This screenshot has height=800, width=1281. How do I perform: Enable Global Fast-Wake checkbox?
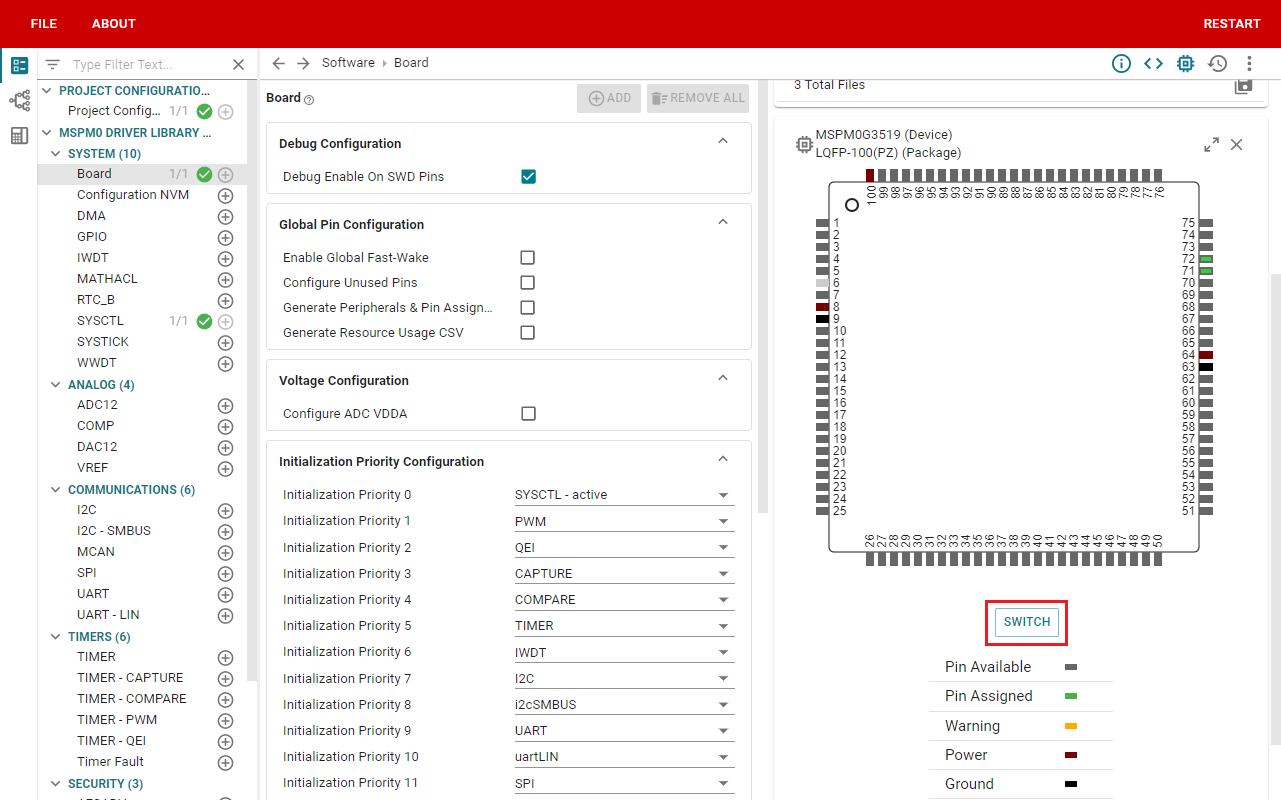[x=527, y=257]
